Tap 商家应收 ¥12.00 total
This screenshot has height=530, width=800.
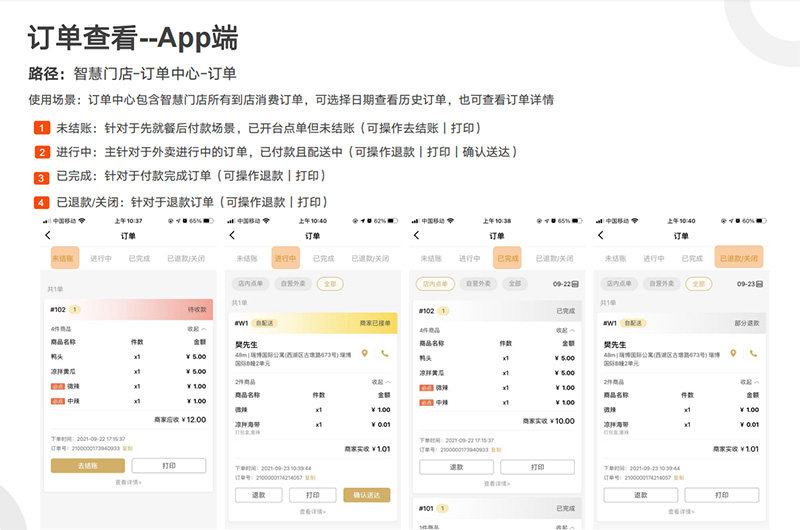(x=180, y=420)
